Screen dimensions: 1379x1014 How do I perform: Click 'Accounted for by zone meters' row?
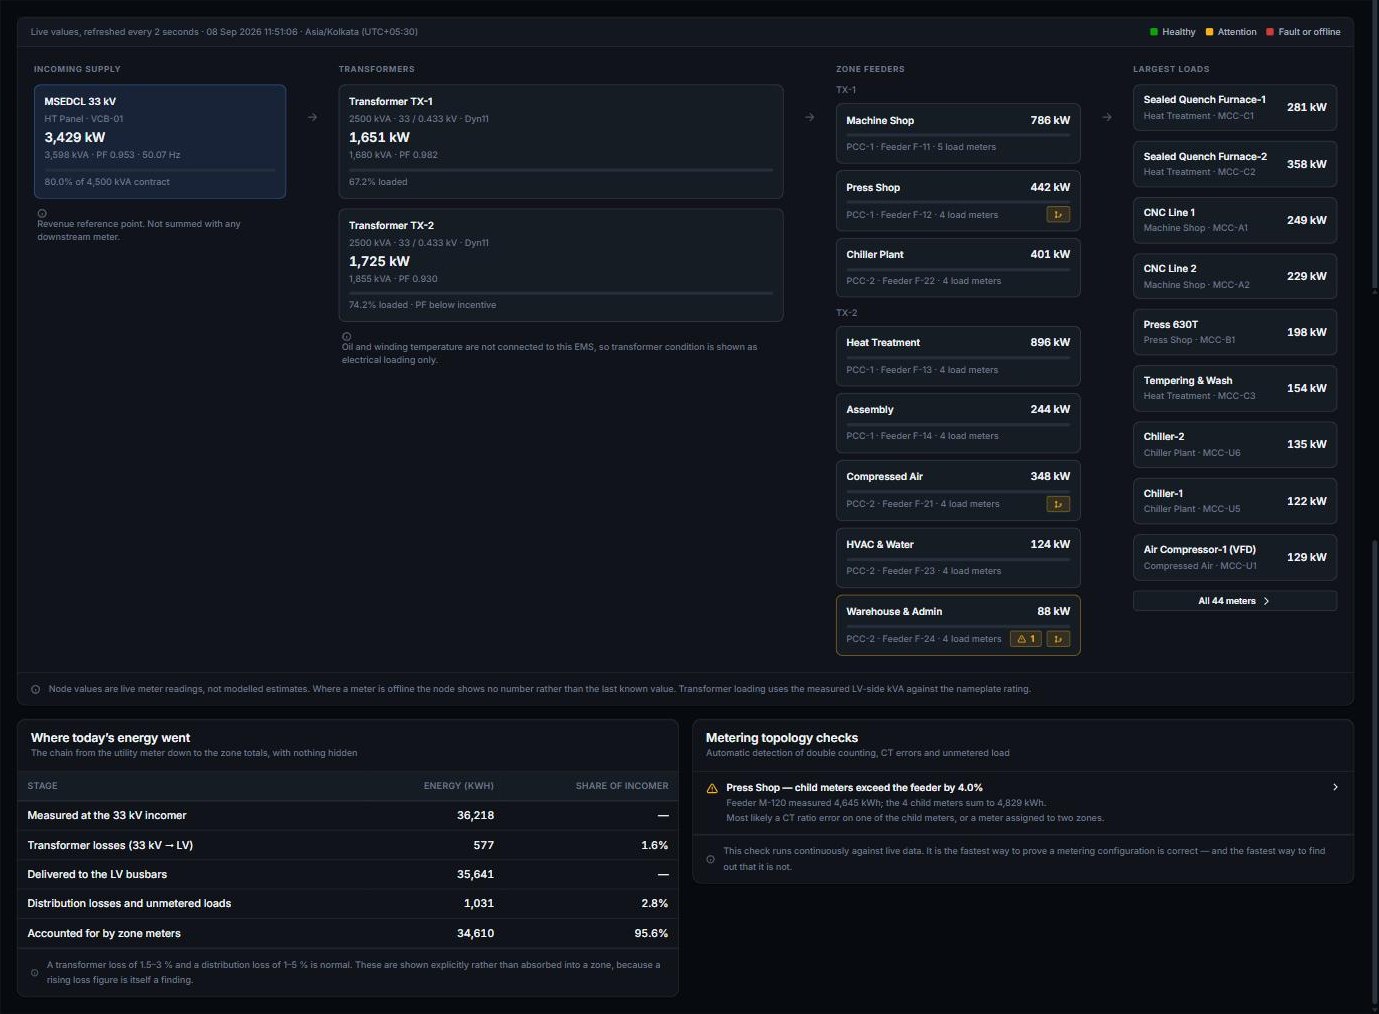click(348, 933)
